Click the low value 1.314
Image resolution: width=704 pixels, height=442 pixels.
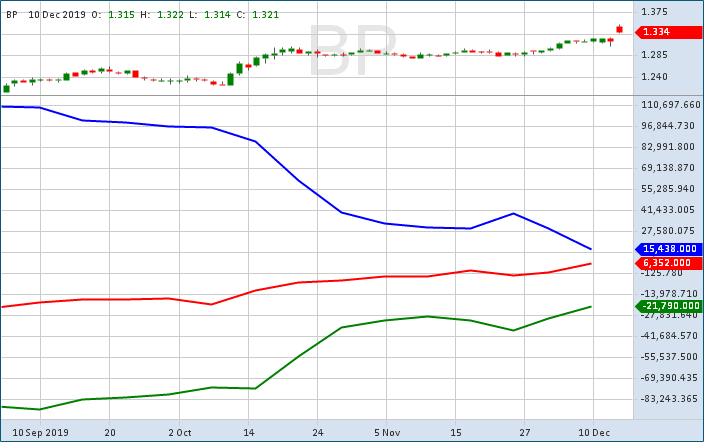[217, 14]
